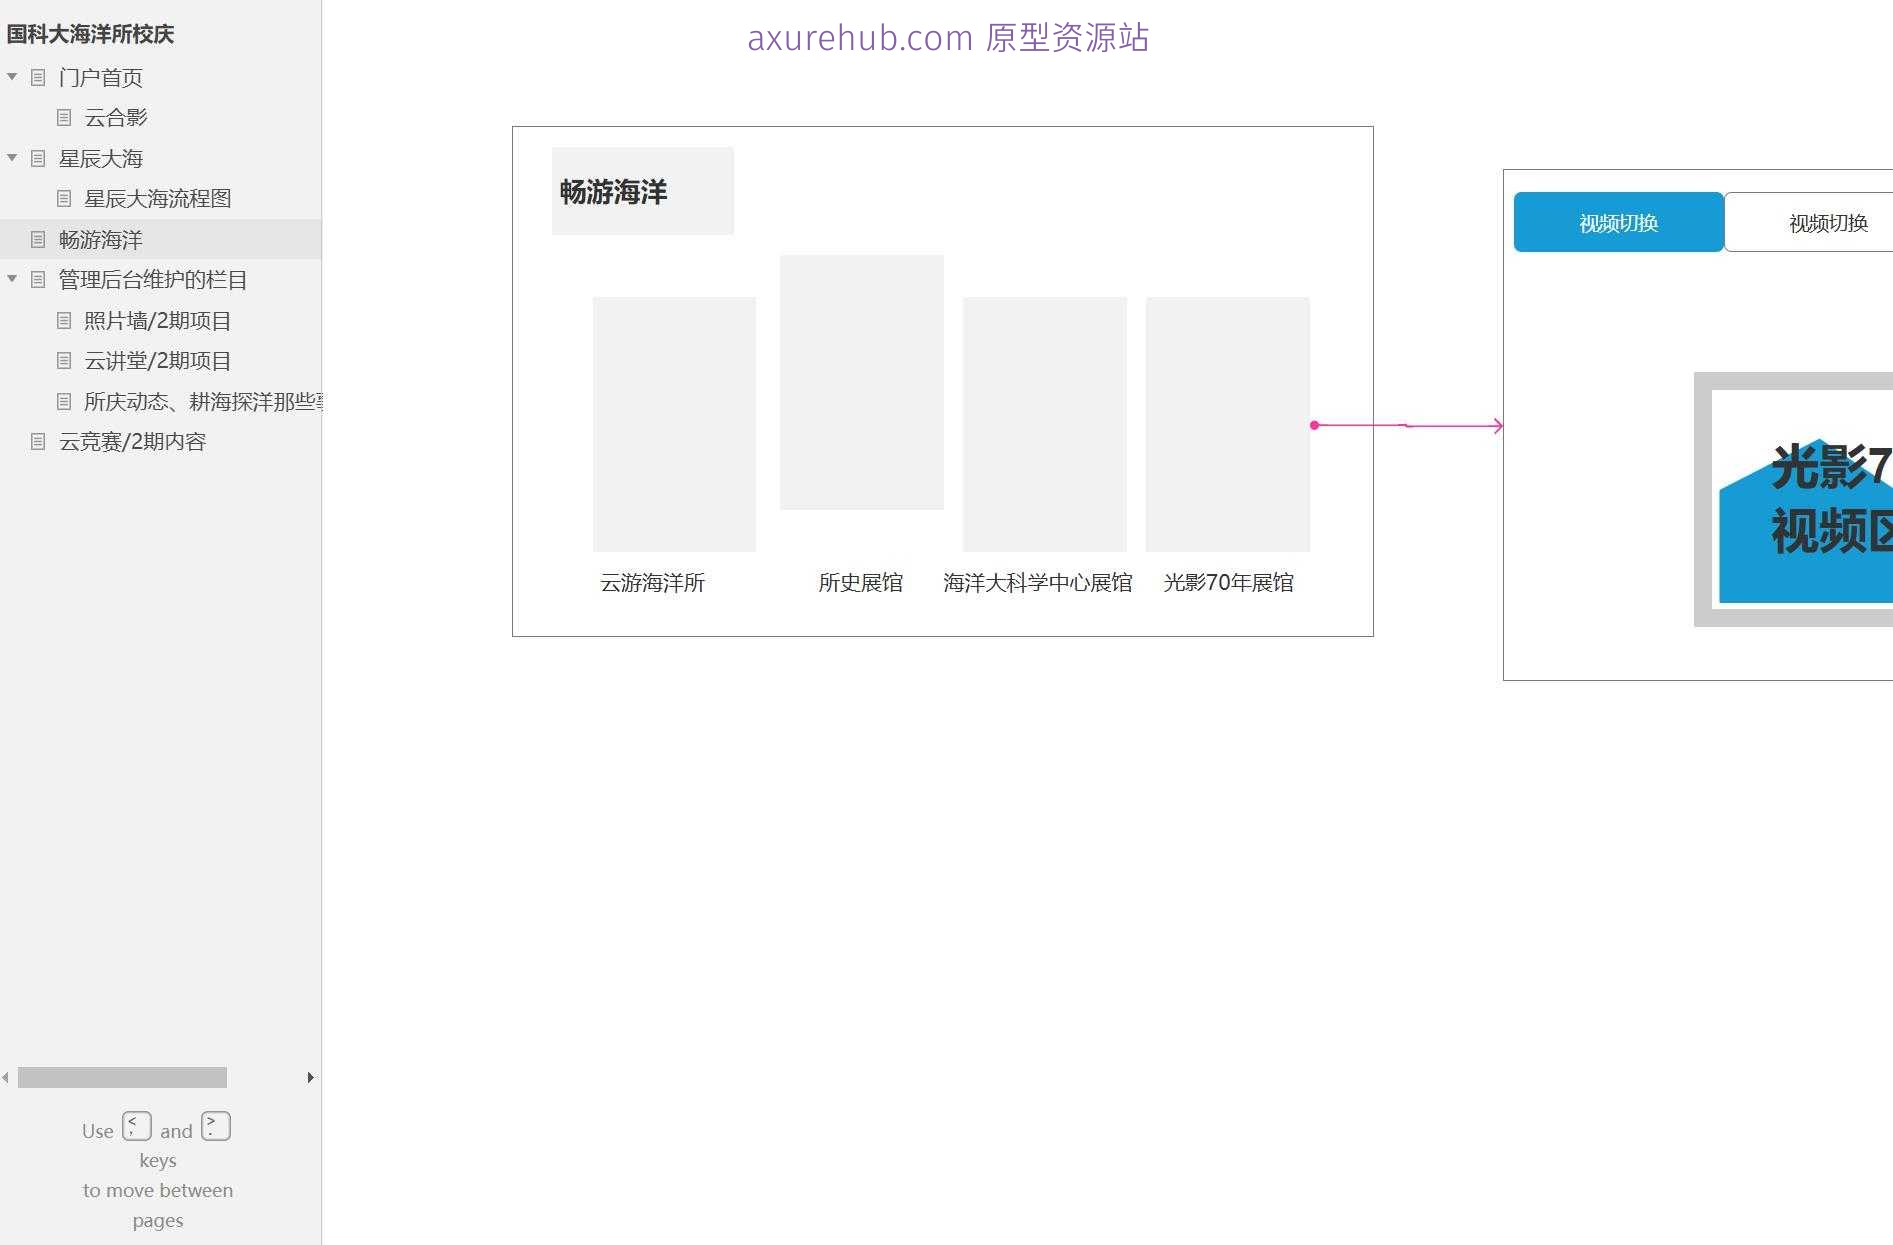Open the axurehub.com 原型资源站 link
Screen dimensions: 1893x1245
(x=948, y=38)
